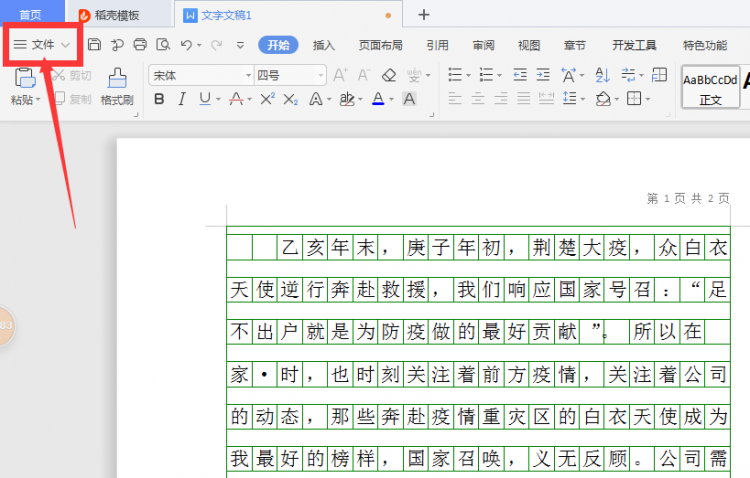Open the line spacing dropdown arrow

coord(583,100)
